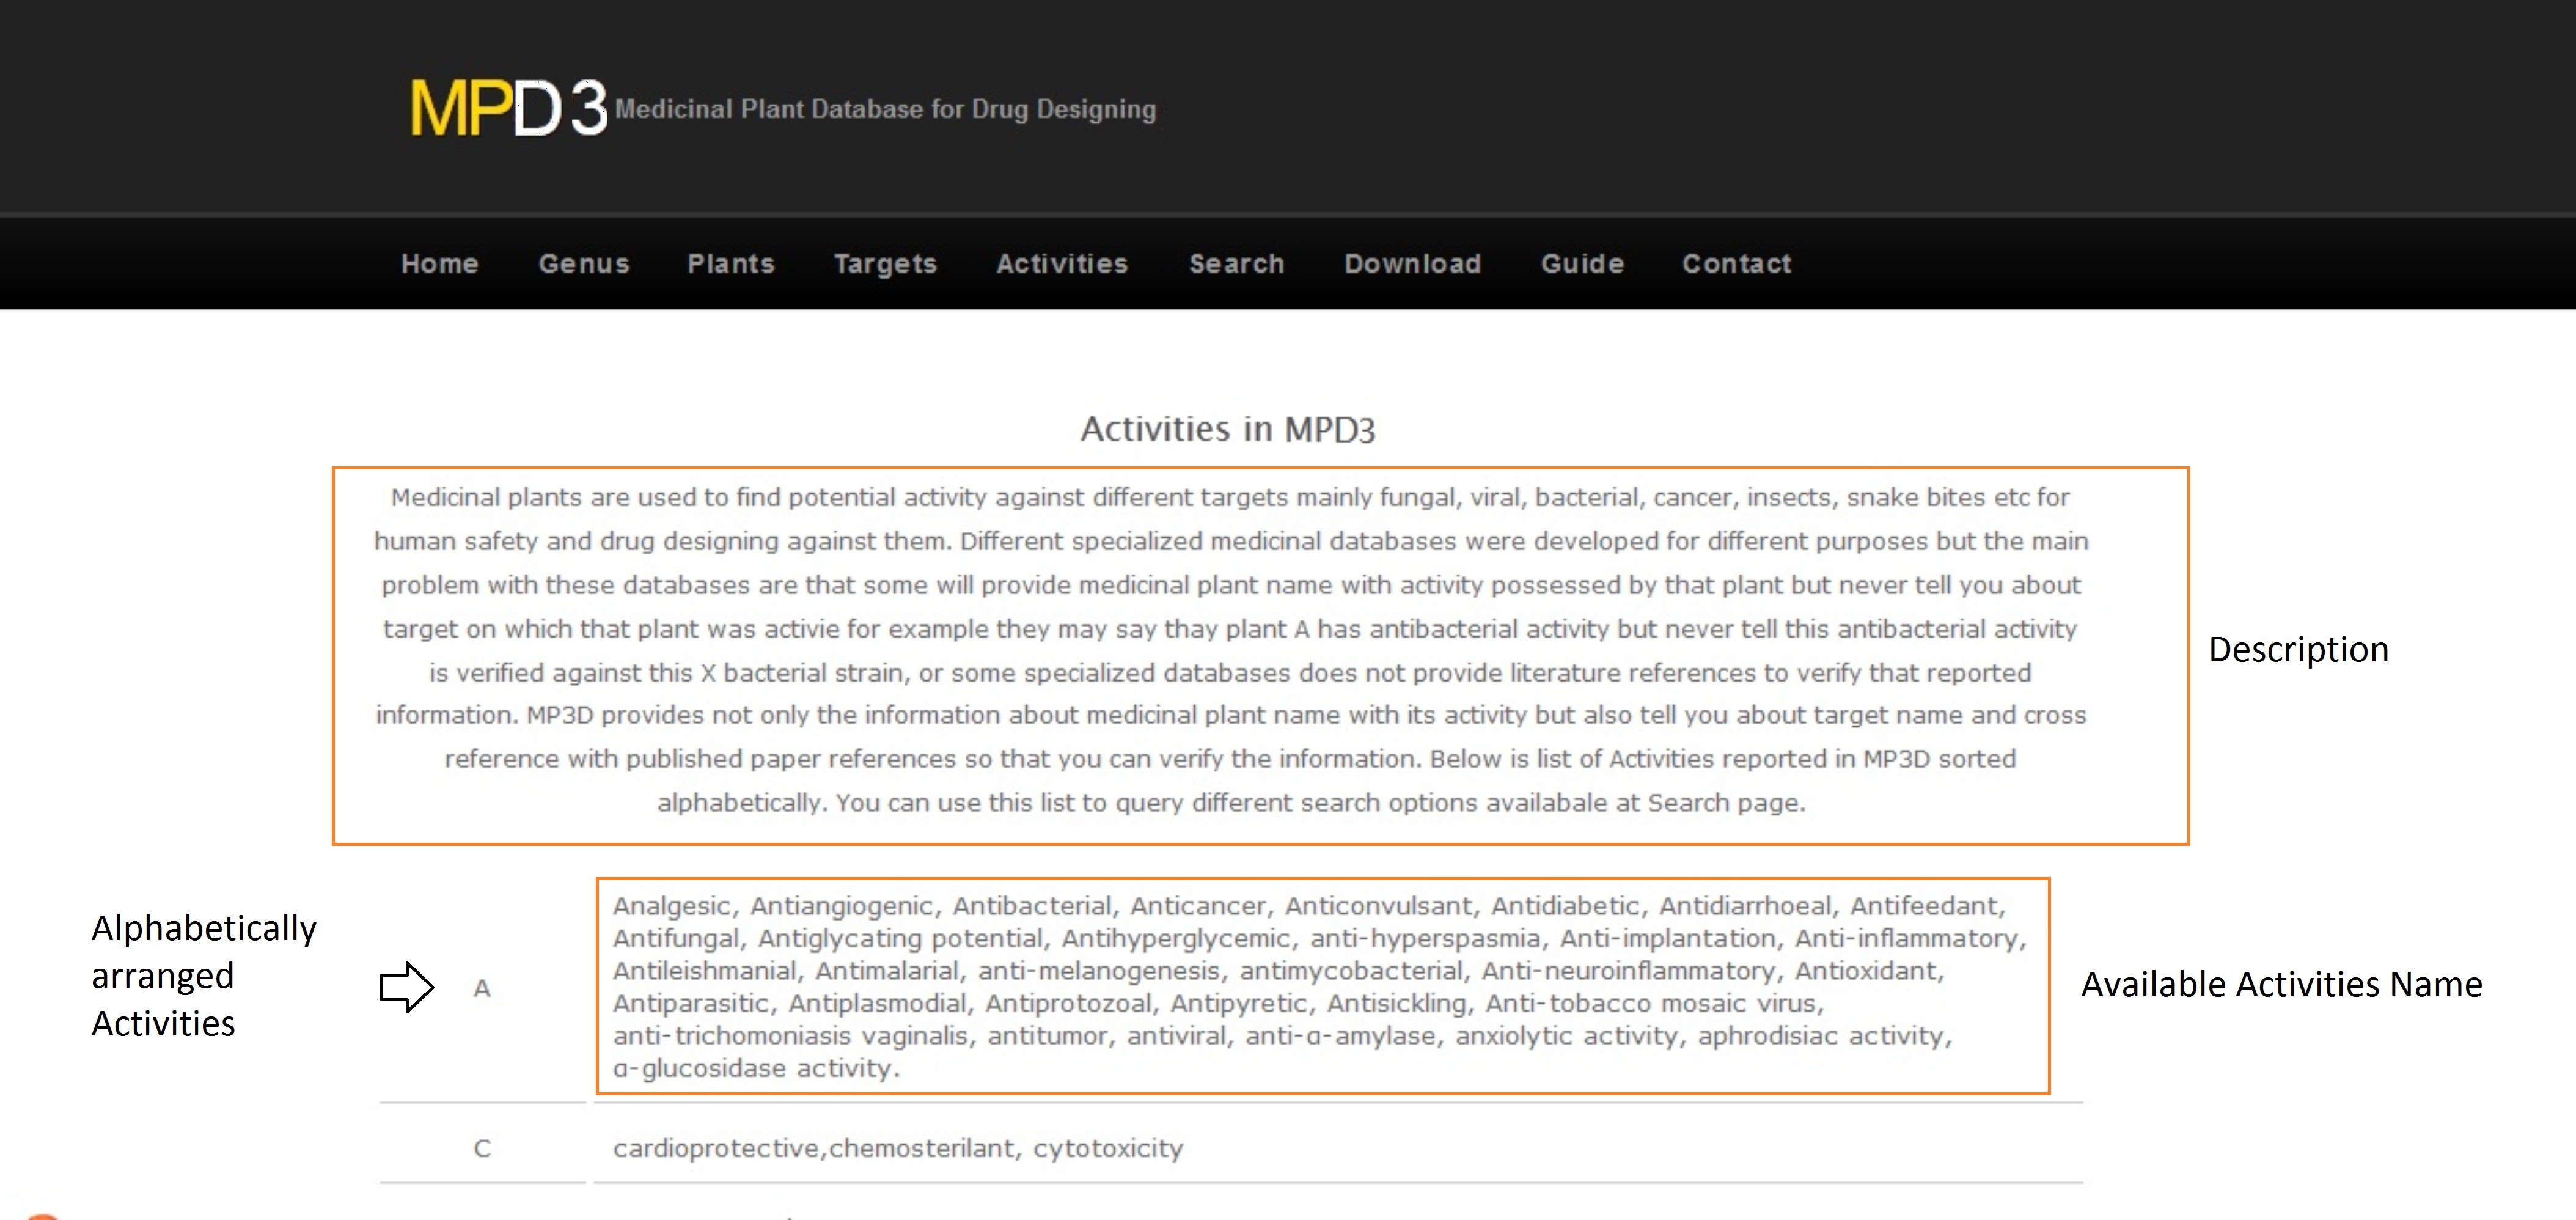Click the word 'Analgesic' in the activities list
The width and height of the screenshot is (2576, 1220).
(x=673, y=906)
